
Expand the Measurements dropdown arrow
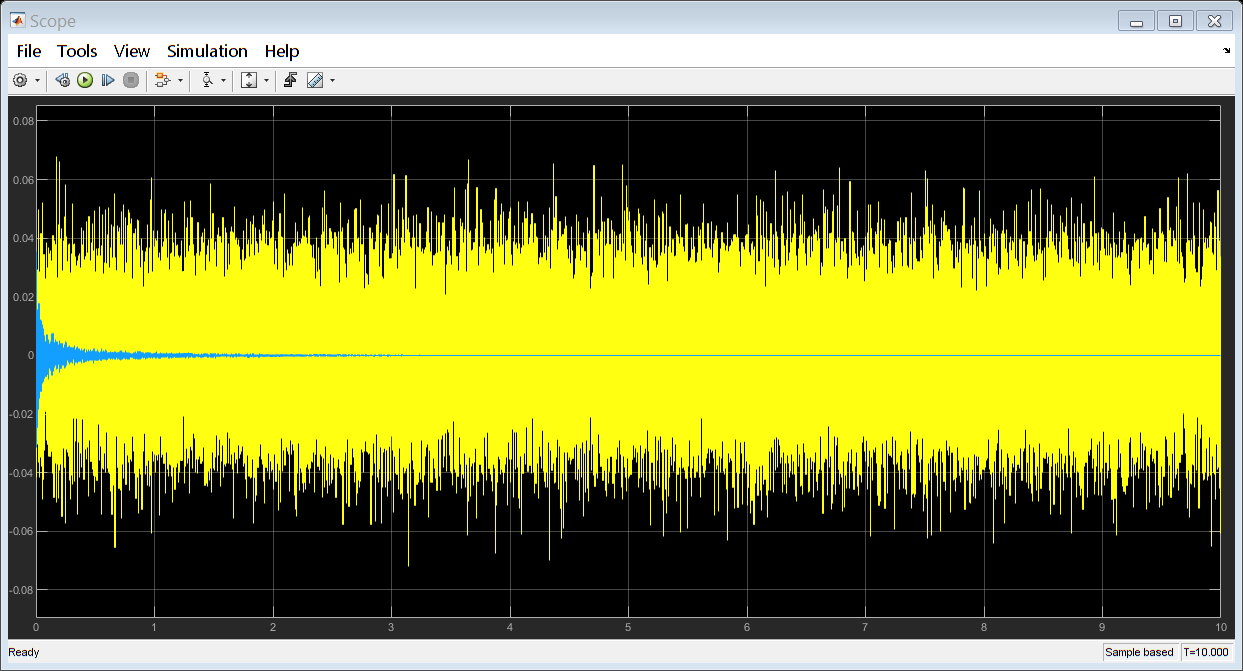tap(332, 80)
